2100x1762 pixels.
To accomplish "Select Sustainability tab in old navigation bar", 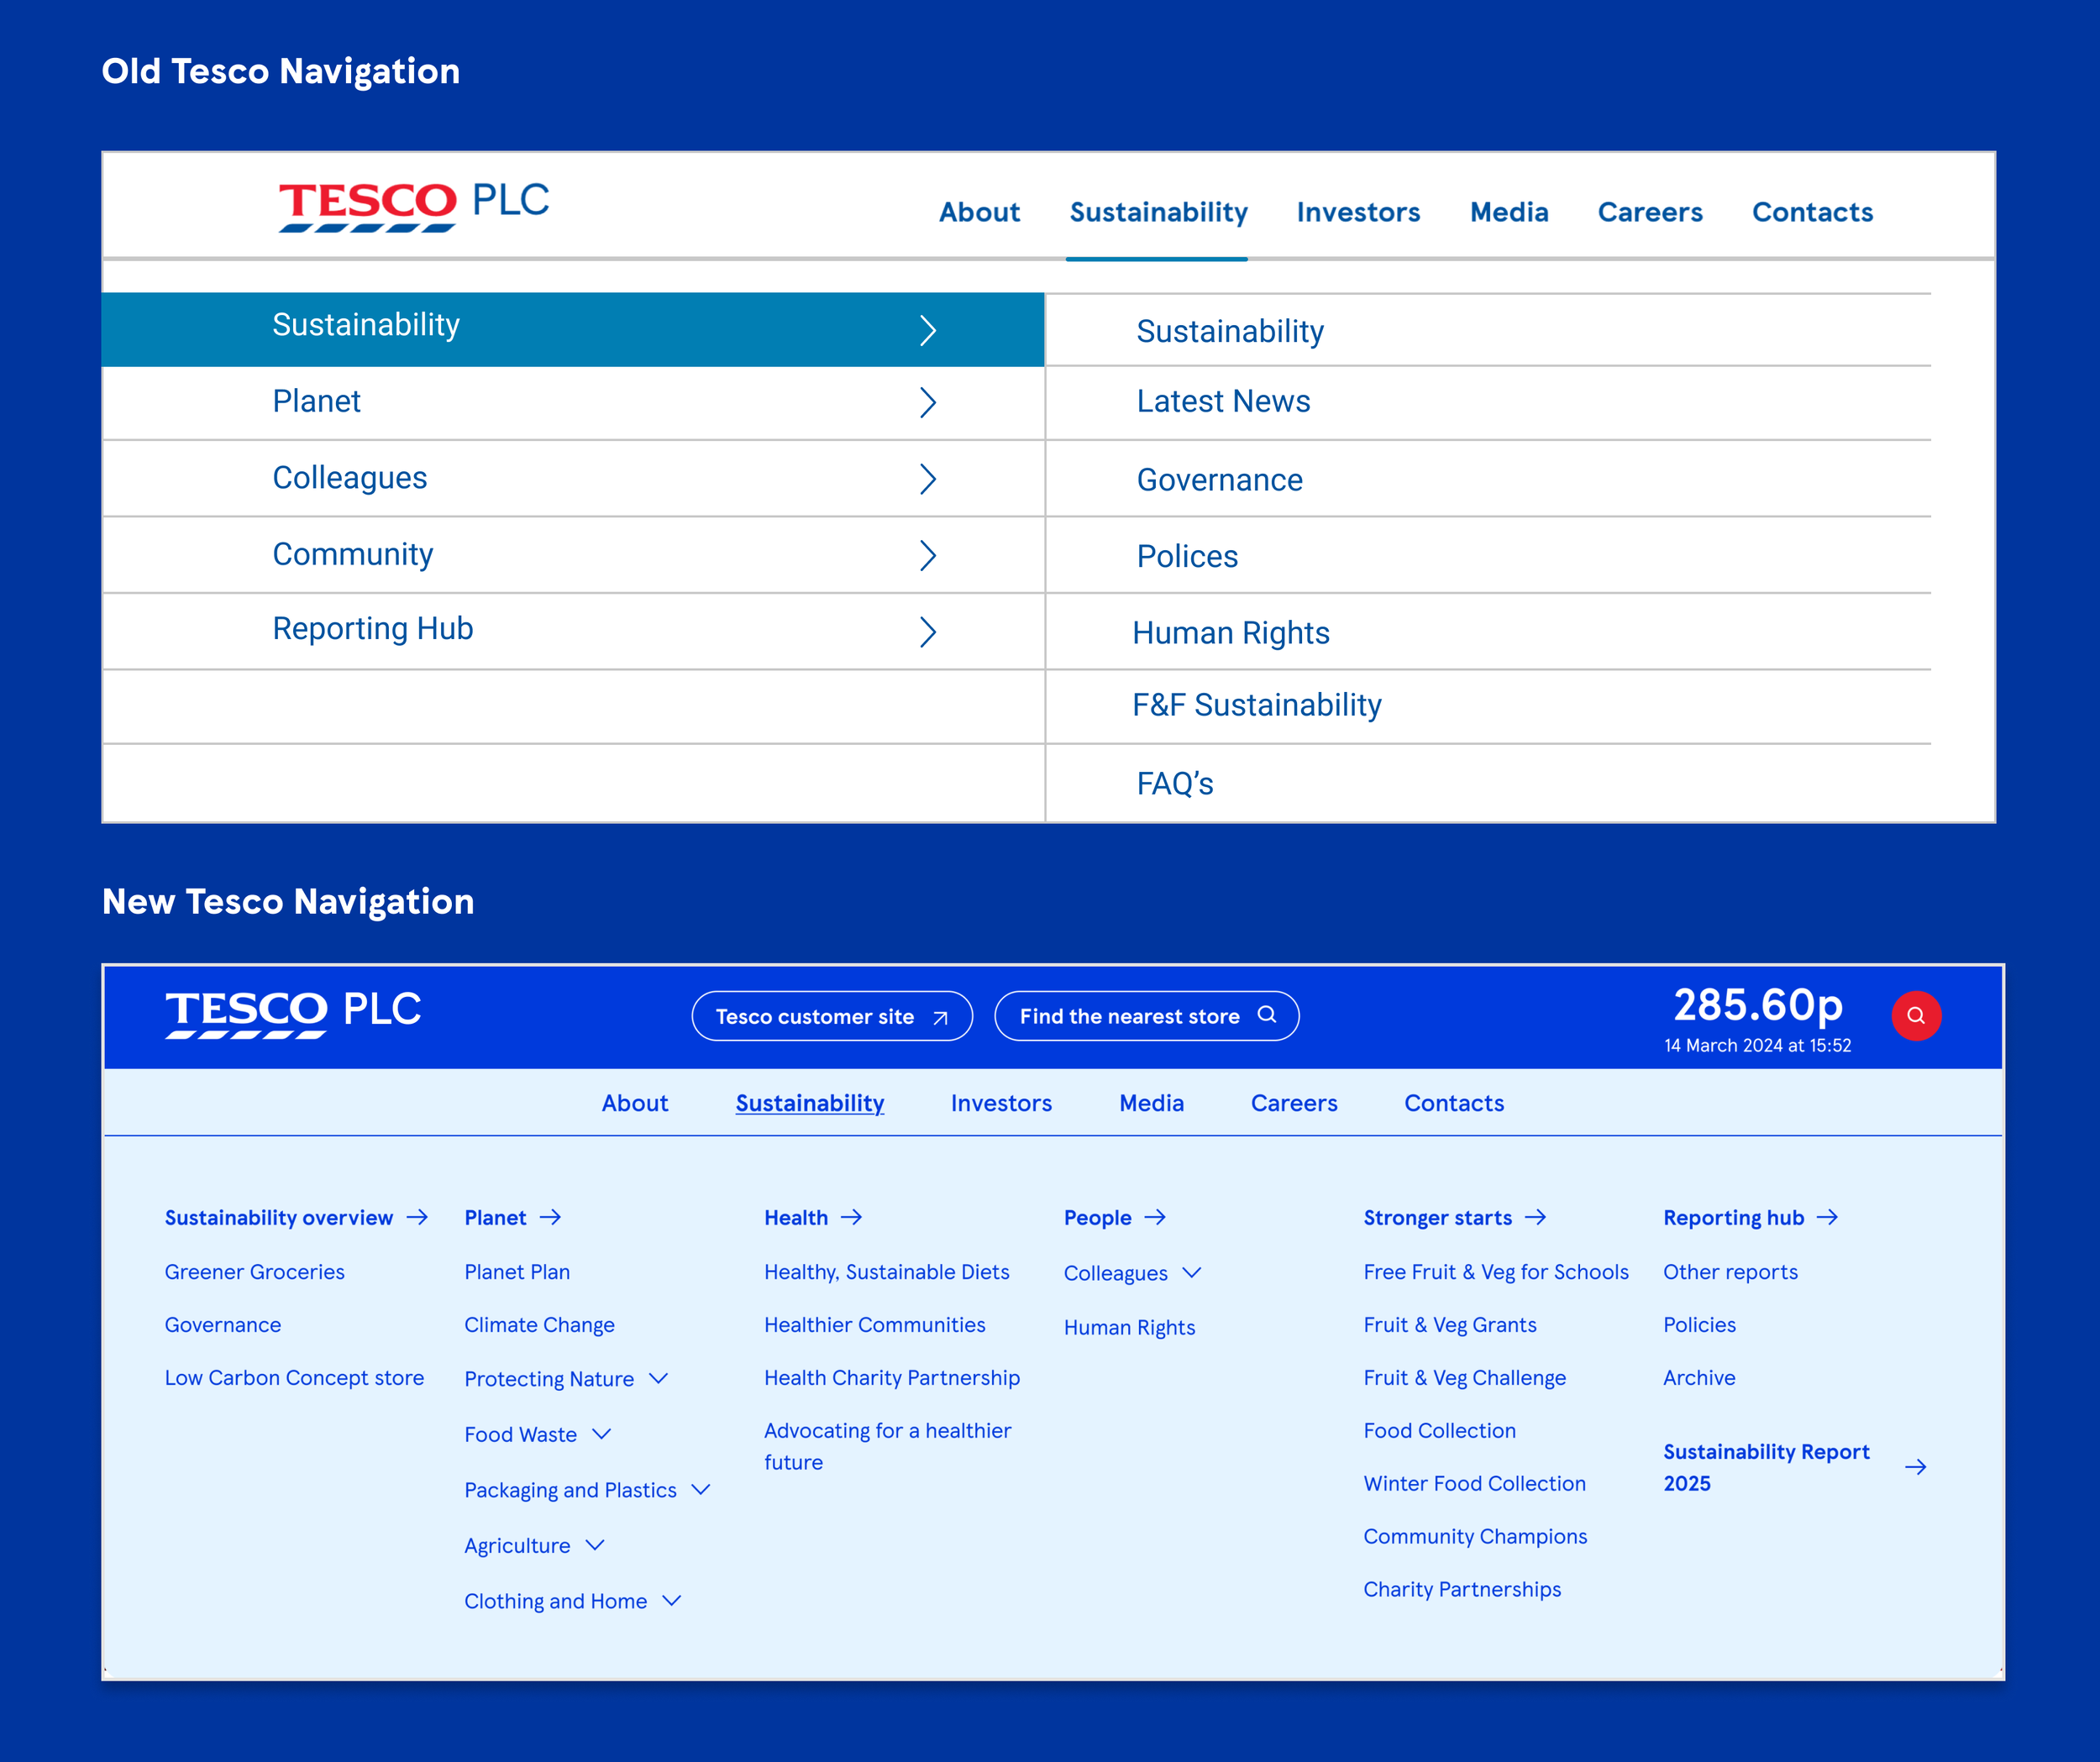I will pyautogui.click(x=1158, y=213).
